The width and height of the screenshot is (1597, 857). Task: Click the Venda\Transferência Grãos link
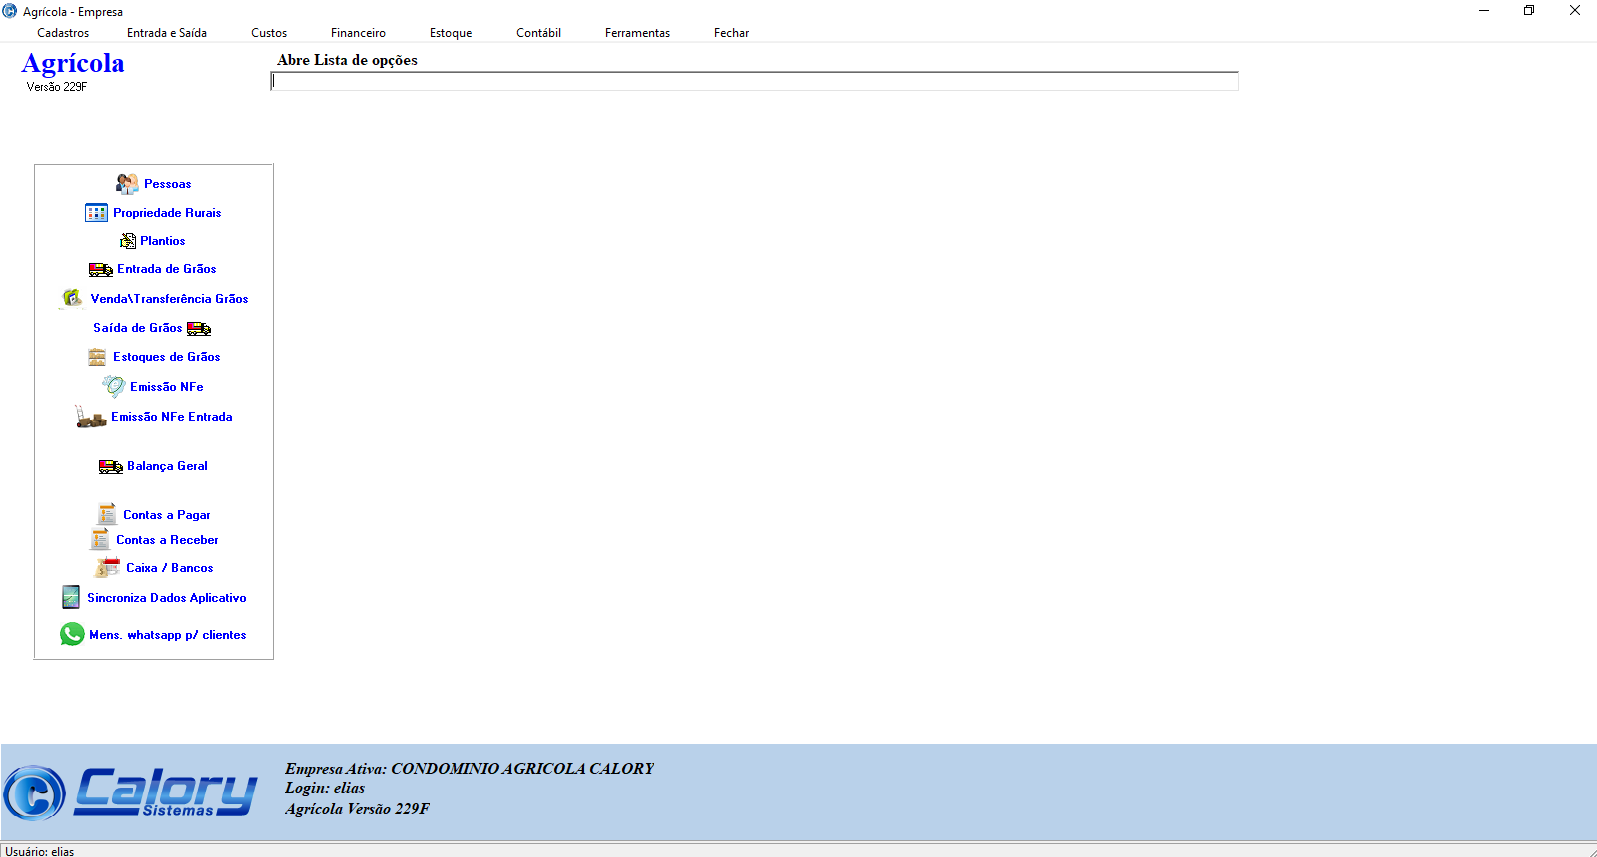[169, 299]
